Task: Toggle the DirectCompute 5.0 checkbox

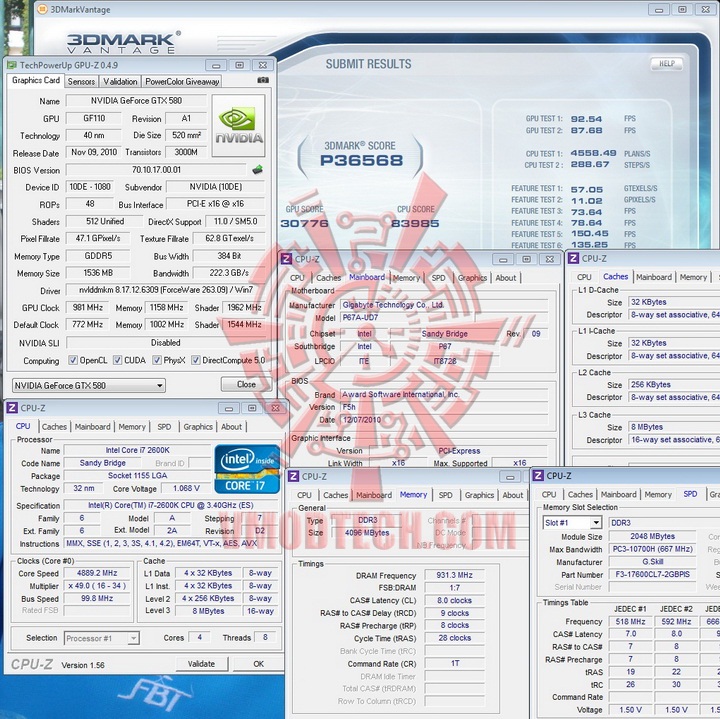Action: pos(196,360)
